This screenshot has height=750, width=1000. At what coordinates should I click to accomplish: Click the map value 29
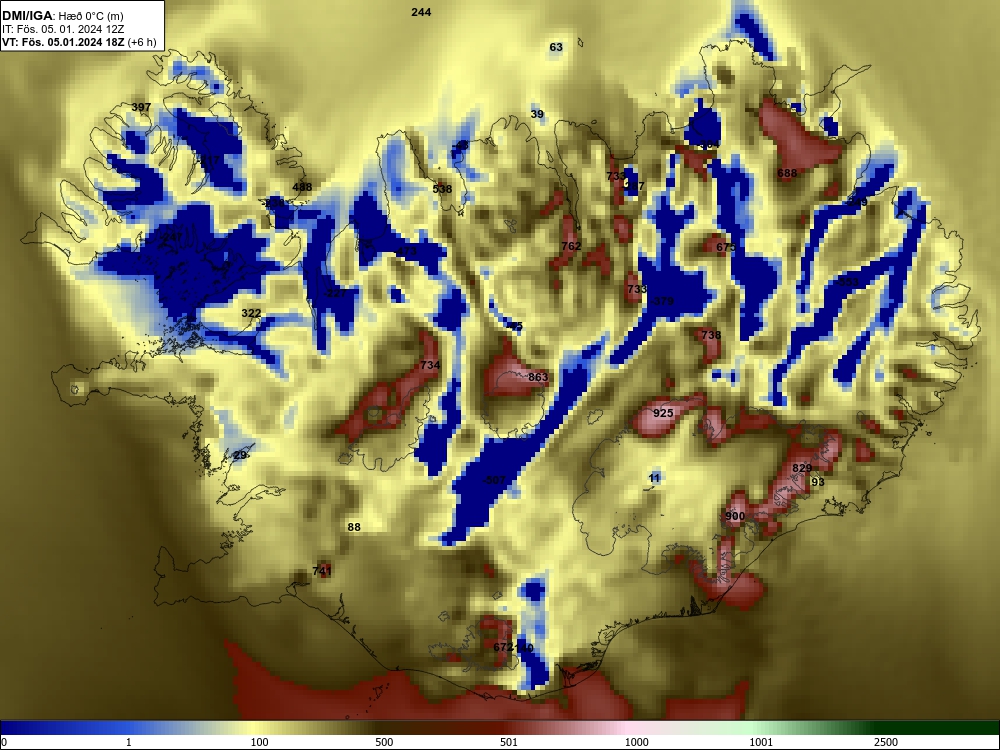(x=240, y=455)
